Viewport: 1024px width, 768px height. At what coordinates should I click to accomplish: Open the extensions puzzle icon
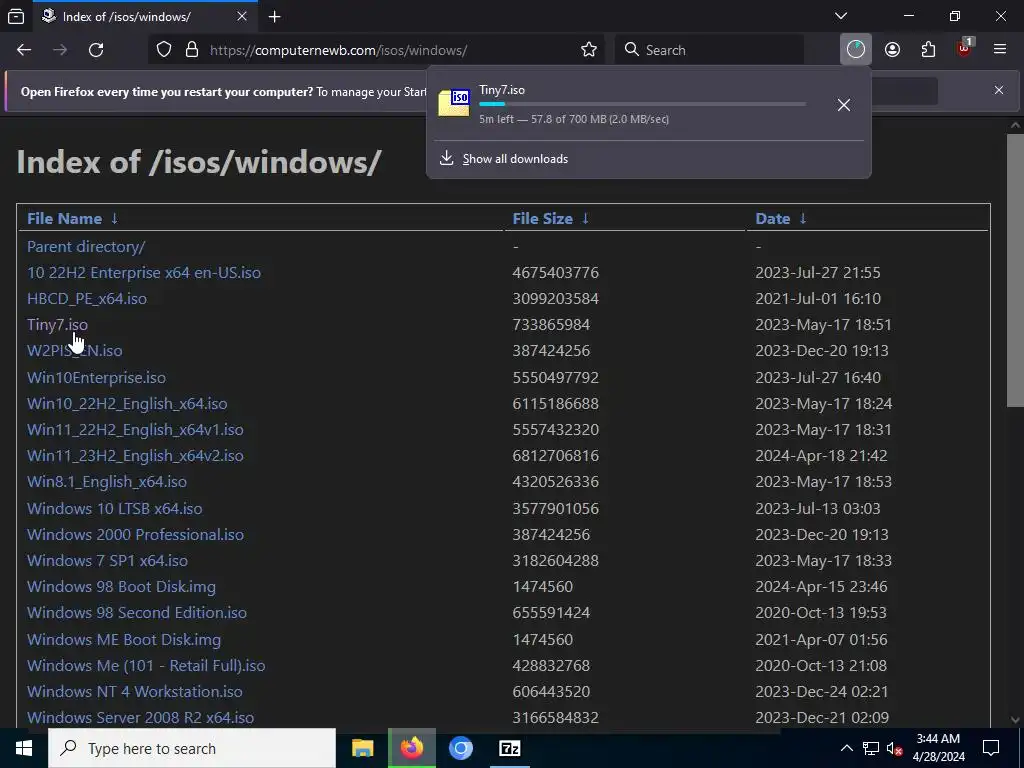coord(928,50)
